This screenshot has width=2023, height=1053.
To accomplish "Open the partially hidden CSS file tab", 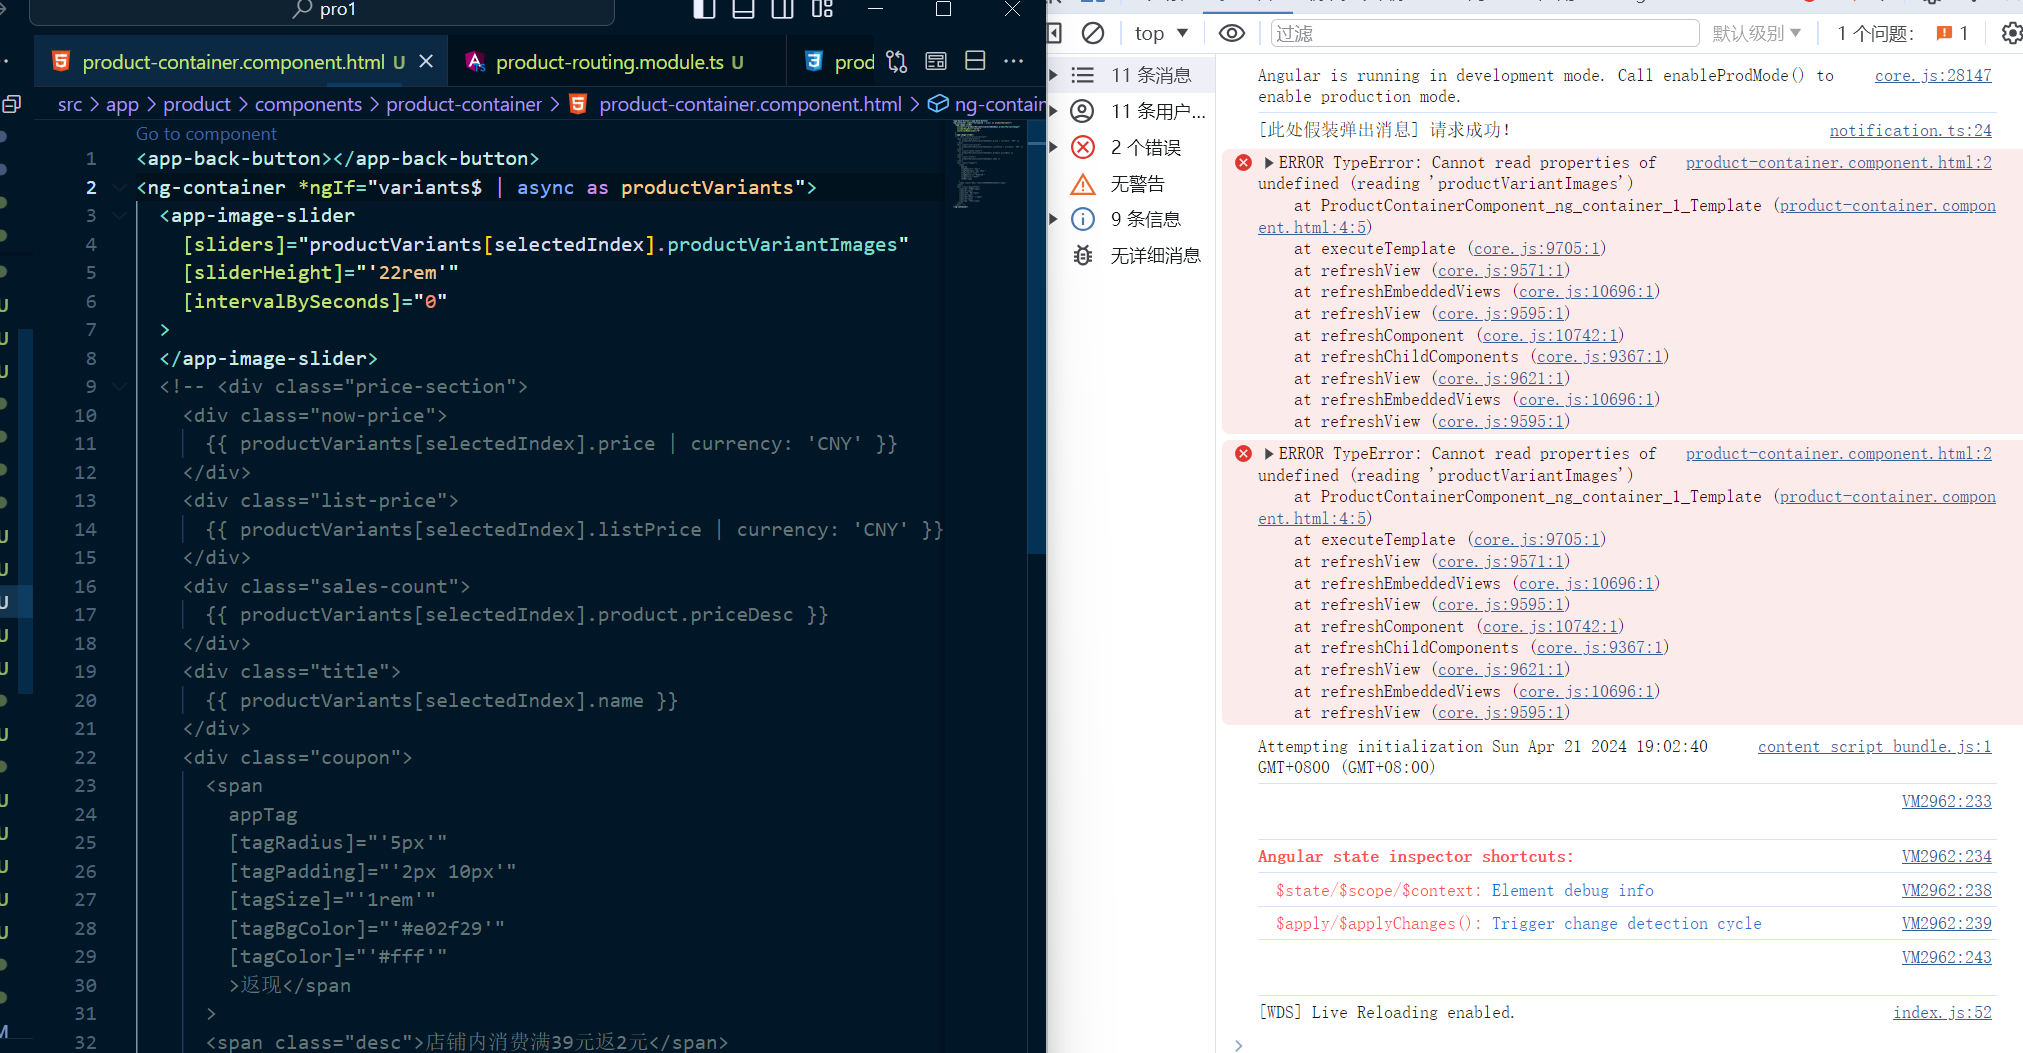I will pos(840,62).
